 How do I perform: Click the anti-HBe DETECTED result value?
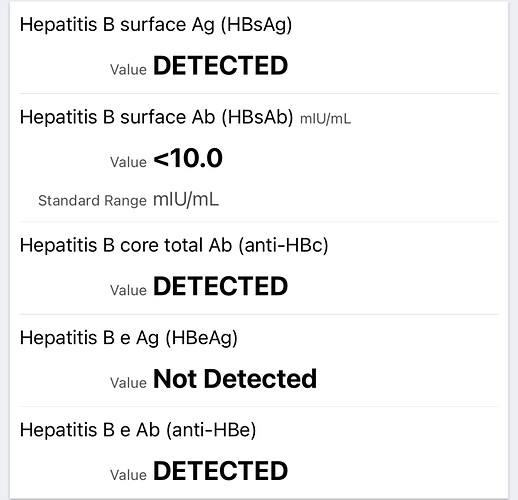pyautogui.click(x=220, y=471)
